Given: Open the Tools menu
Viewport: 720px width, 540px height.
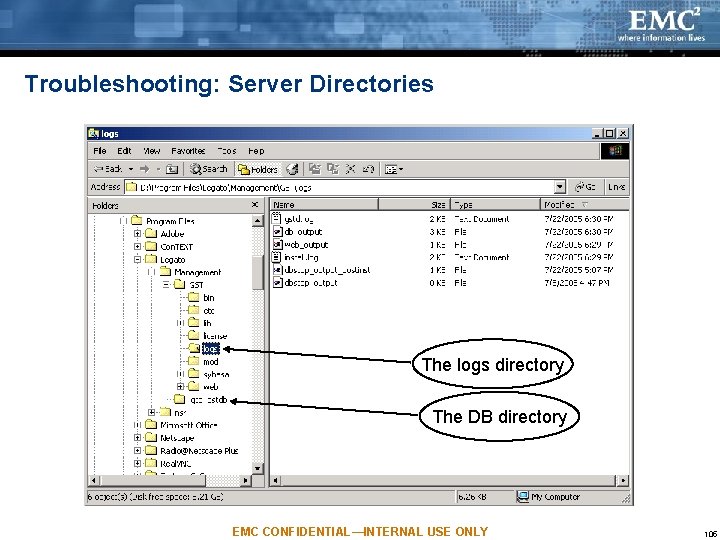Looking at the screenshot, I should point(226,151).
